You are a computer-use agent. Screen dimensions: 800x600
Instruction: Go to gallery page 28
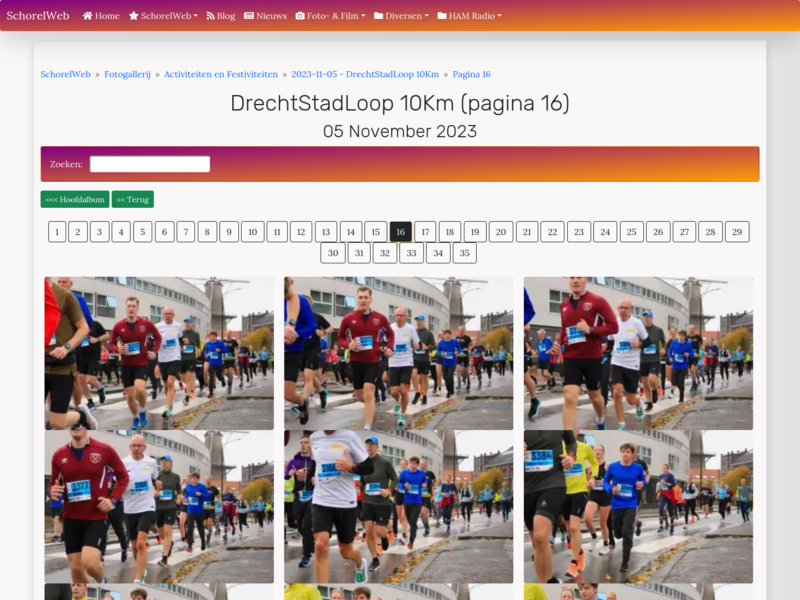click(710, 232)
